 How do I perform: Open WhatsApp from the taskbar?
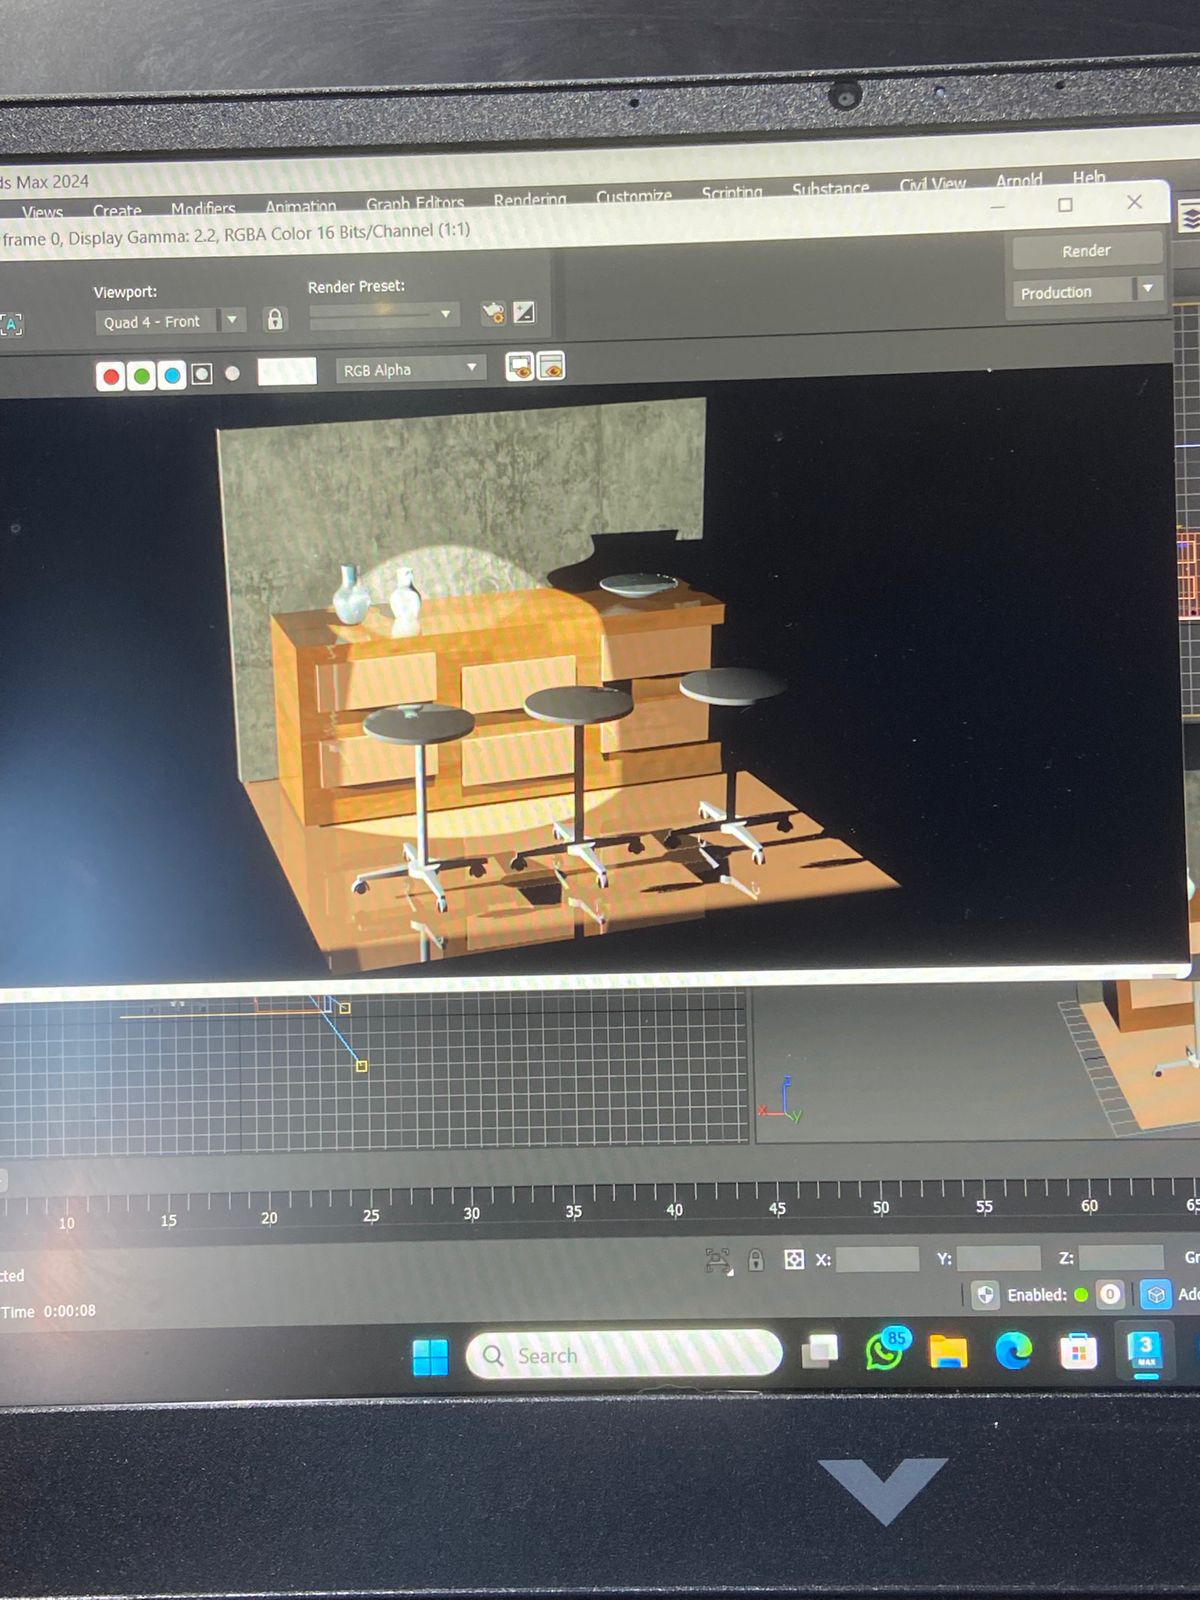click(884, 1351)
